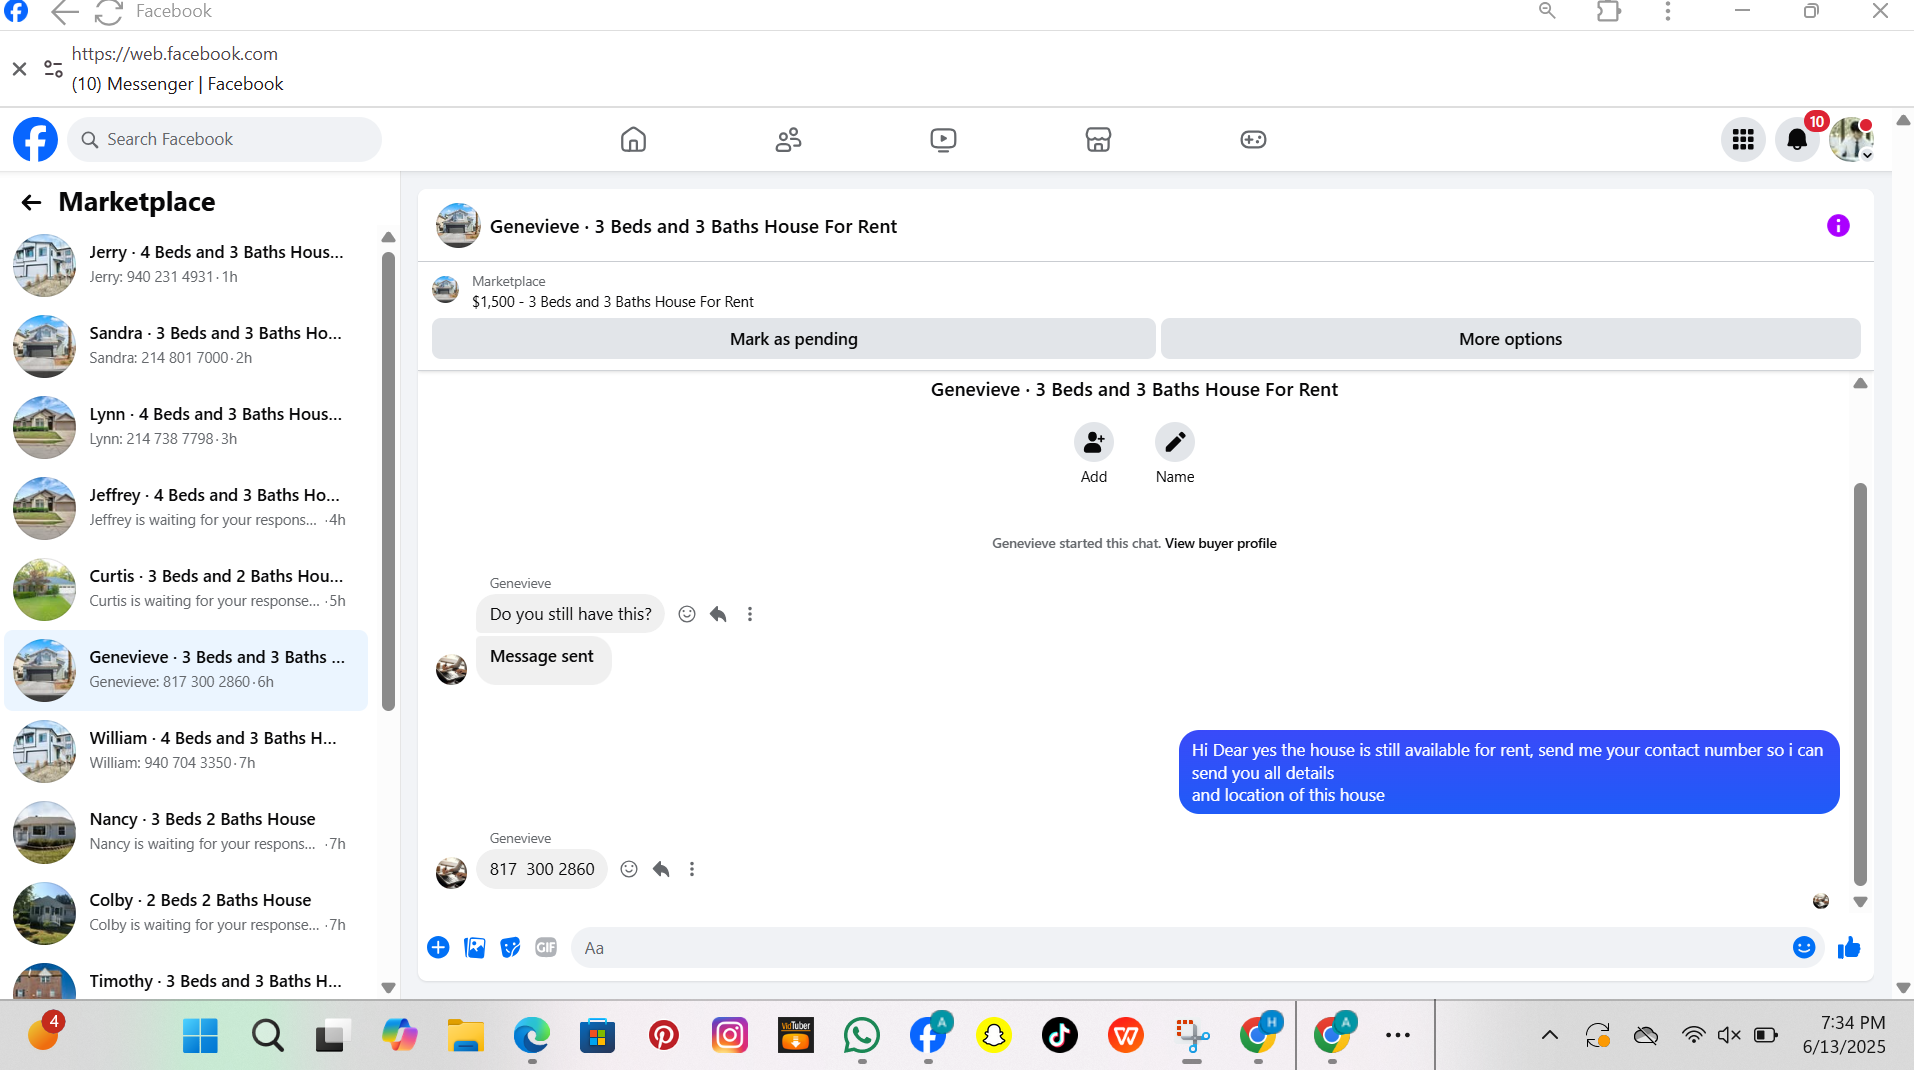1914x1070 pixels.
Task: Click the conversation list scrollbar
Action: click(x=388, y=480)
